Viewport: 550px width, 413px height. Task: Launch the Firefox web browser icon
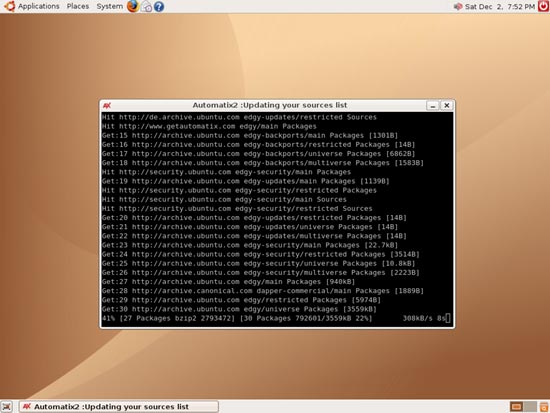coord(133,6)
